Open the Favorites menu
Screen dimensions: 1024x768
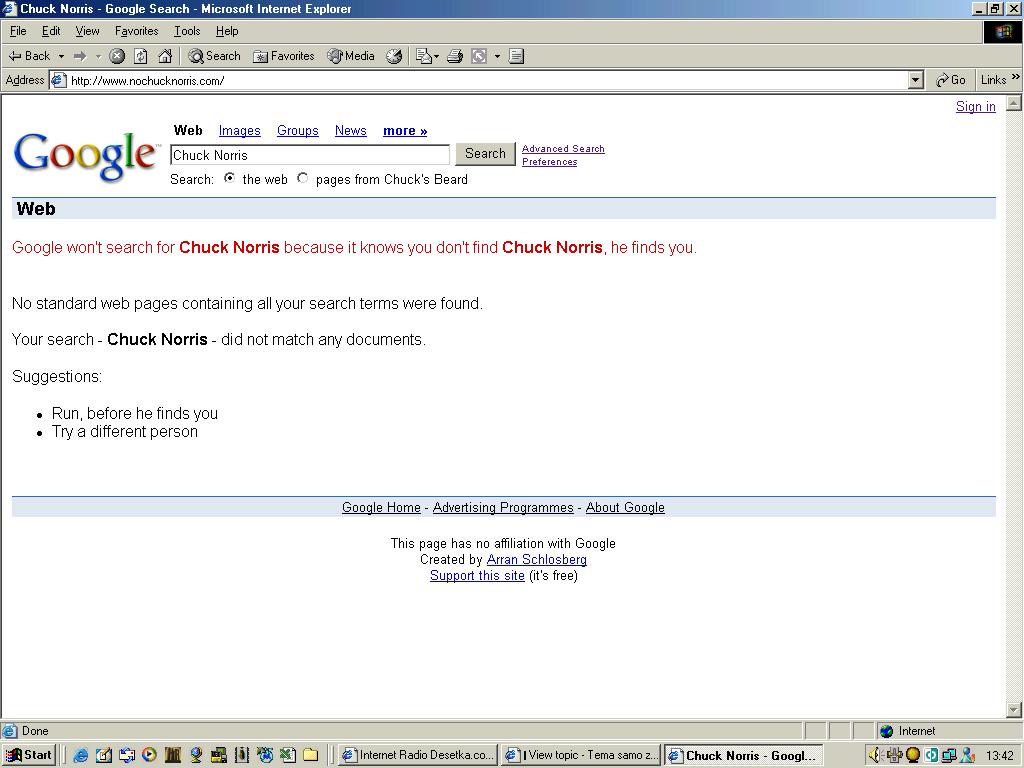click(136, 31)
